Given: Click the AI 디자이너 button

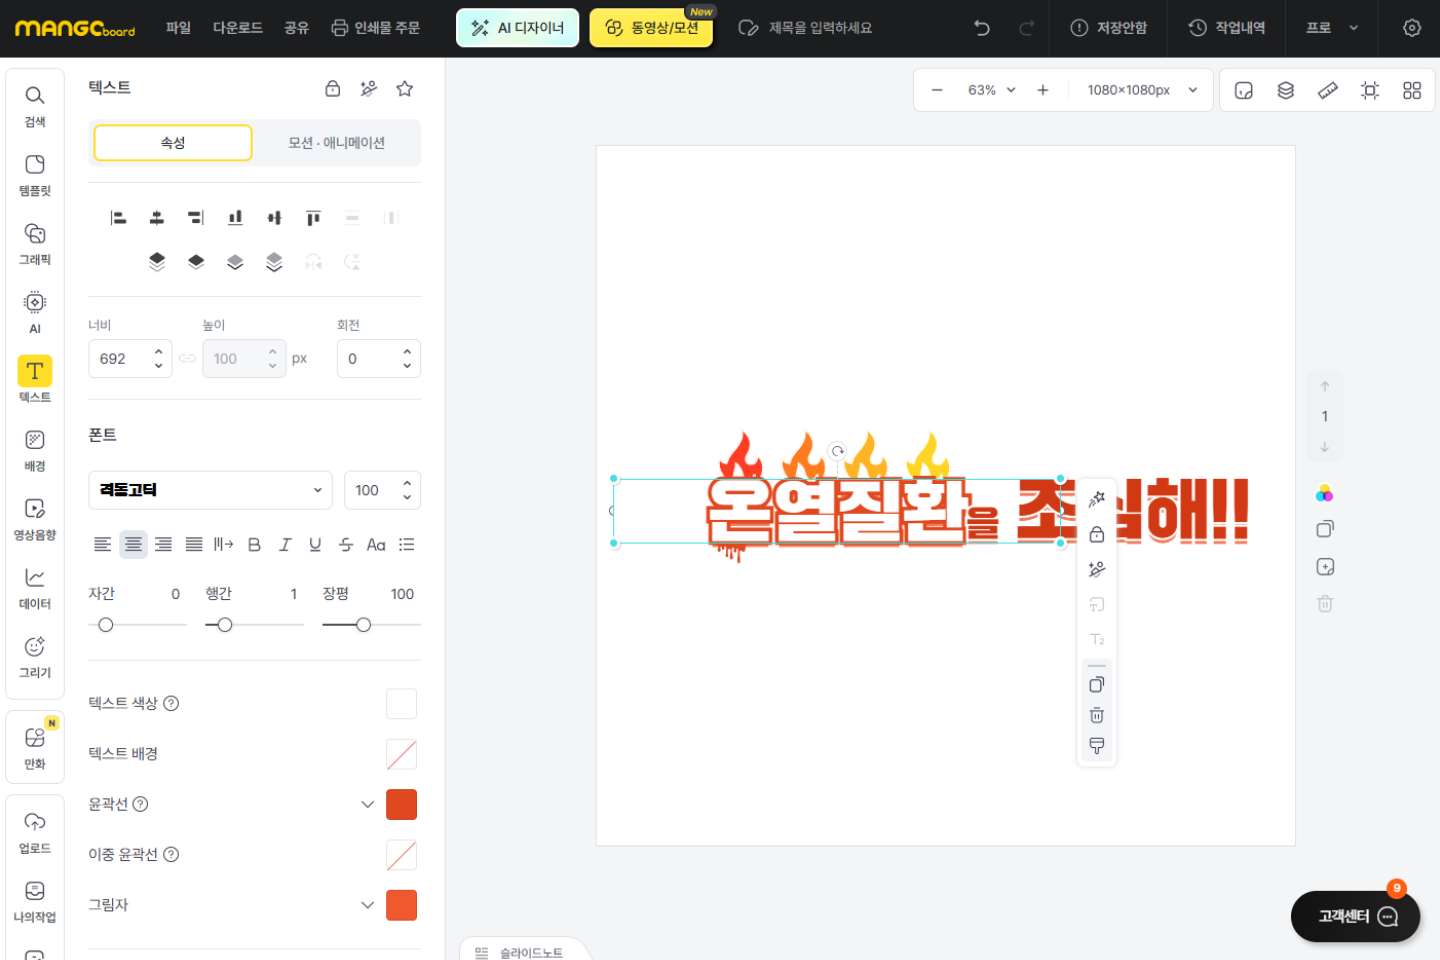Looking at the screenshot, I should coord(518,28).
